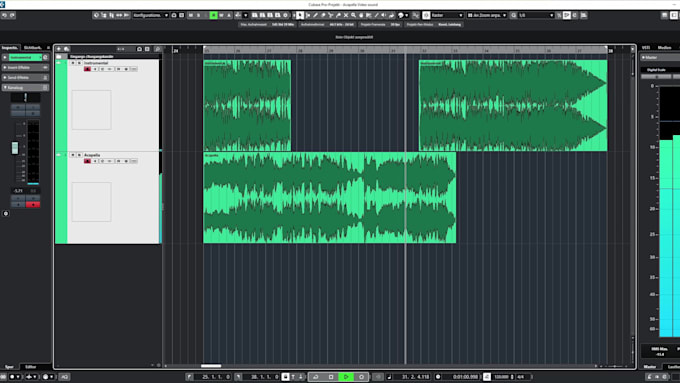
Task: Mute the Instrumental track
Action: coord(73,63)
